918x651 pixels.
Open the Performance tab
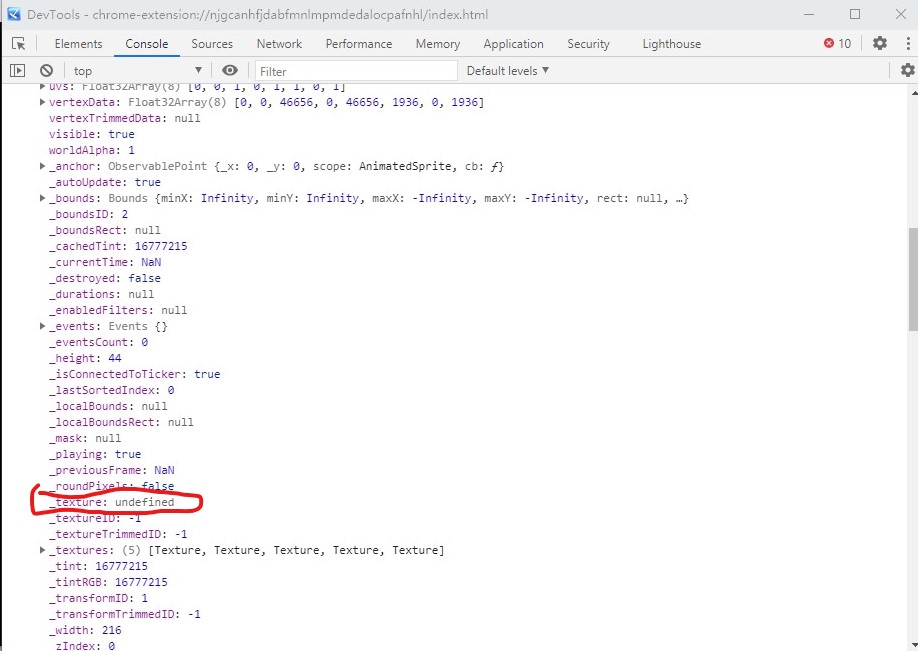pos(359,44)
